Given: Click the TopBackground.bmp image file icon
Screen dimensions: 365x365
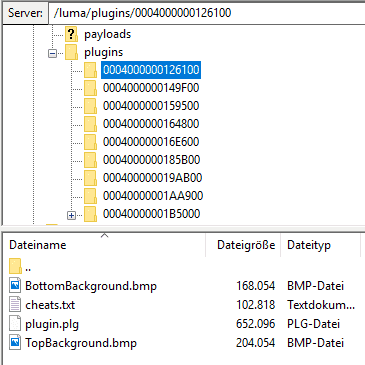Looking at the screenshot, I should point(15,343).
